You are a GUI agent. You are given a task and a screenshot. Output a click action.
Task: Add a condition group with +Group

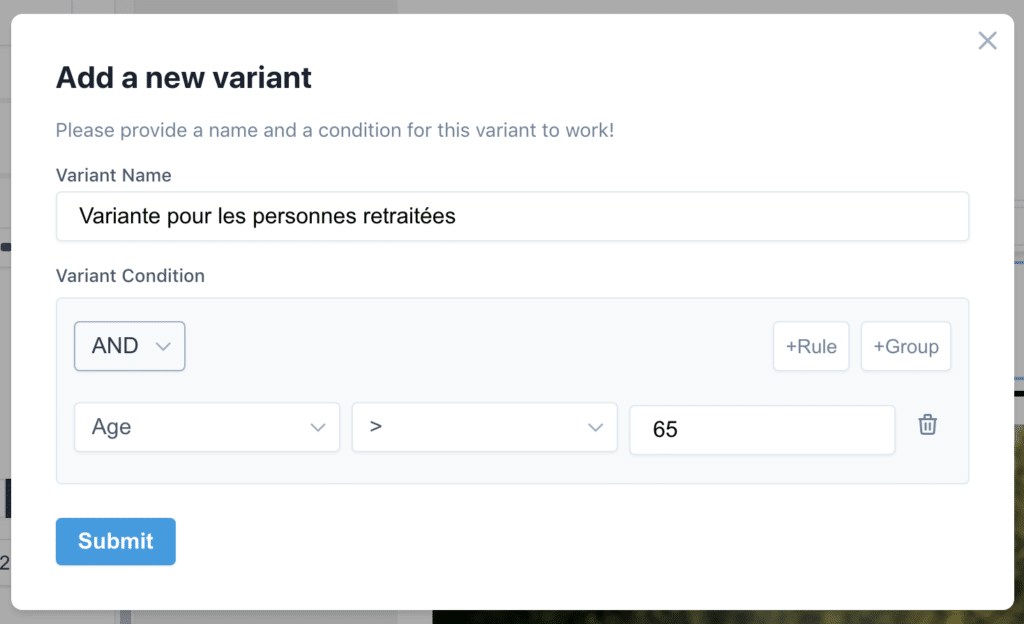(x=905, y=347)
